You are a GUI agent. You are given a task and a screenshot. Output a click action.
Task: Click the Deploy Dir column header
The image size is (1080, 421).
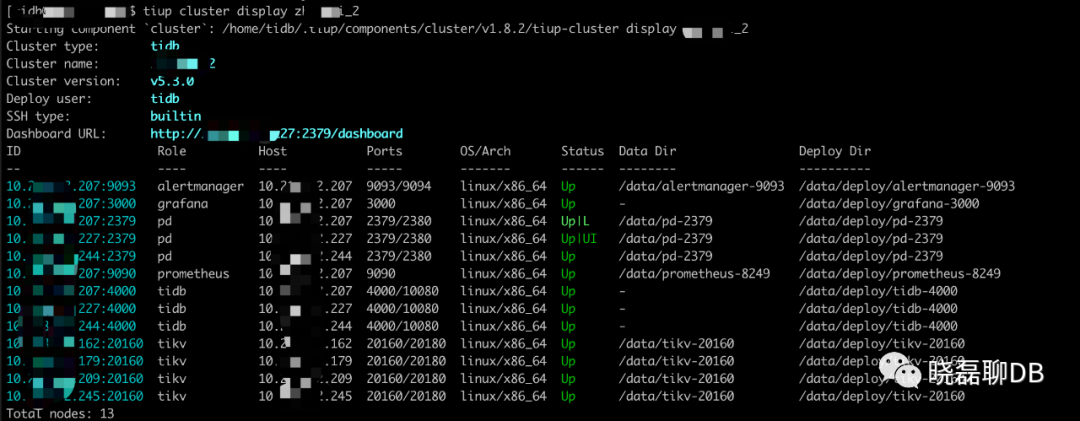pyautogui.click(x=835, y=151)
